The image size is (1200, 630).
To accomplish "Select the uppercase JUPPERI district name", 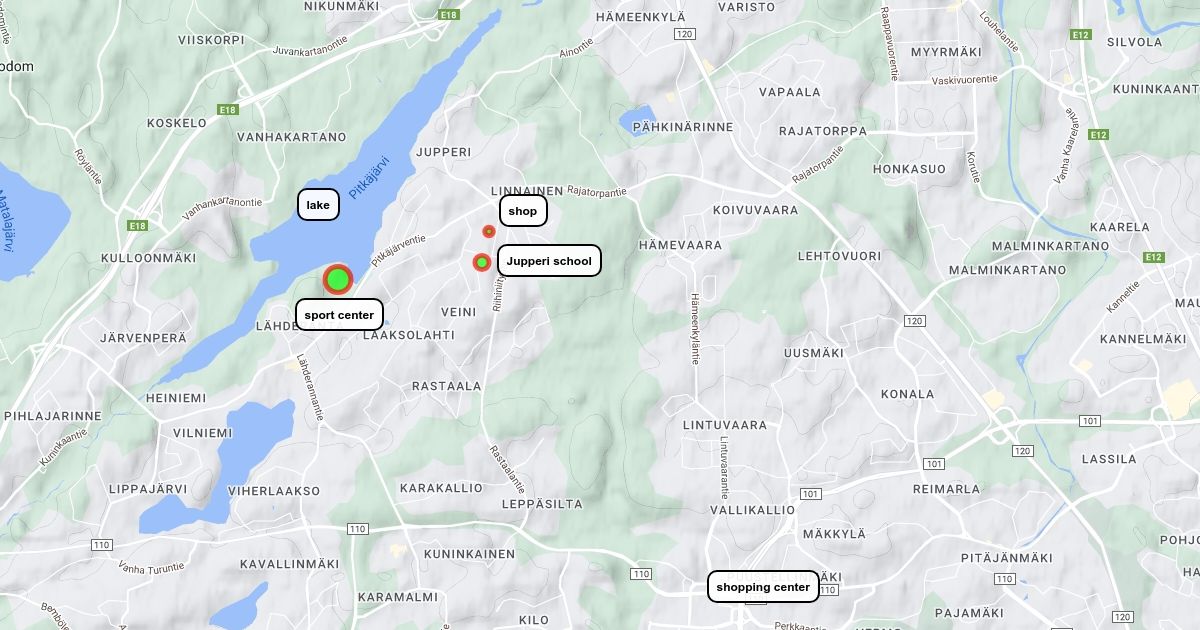I will 443,152.
